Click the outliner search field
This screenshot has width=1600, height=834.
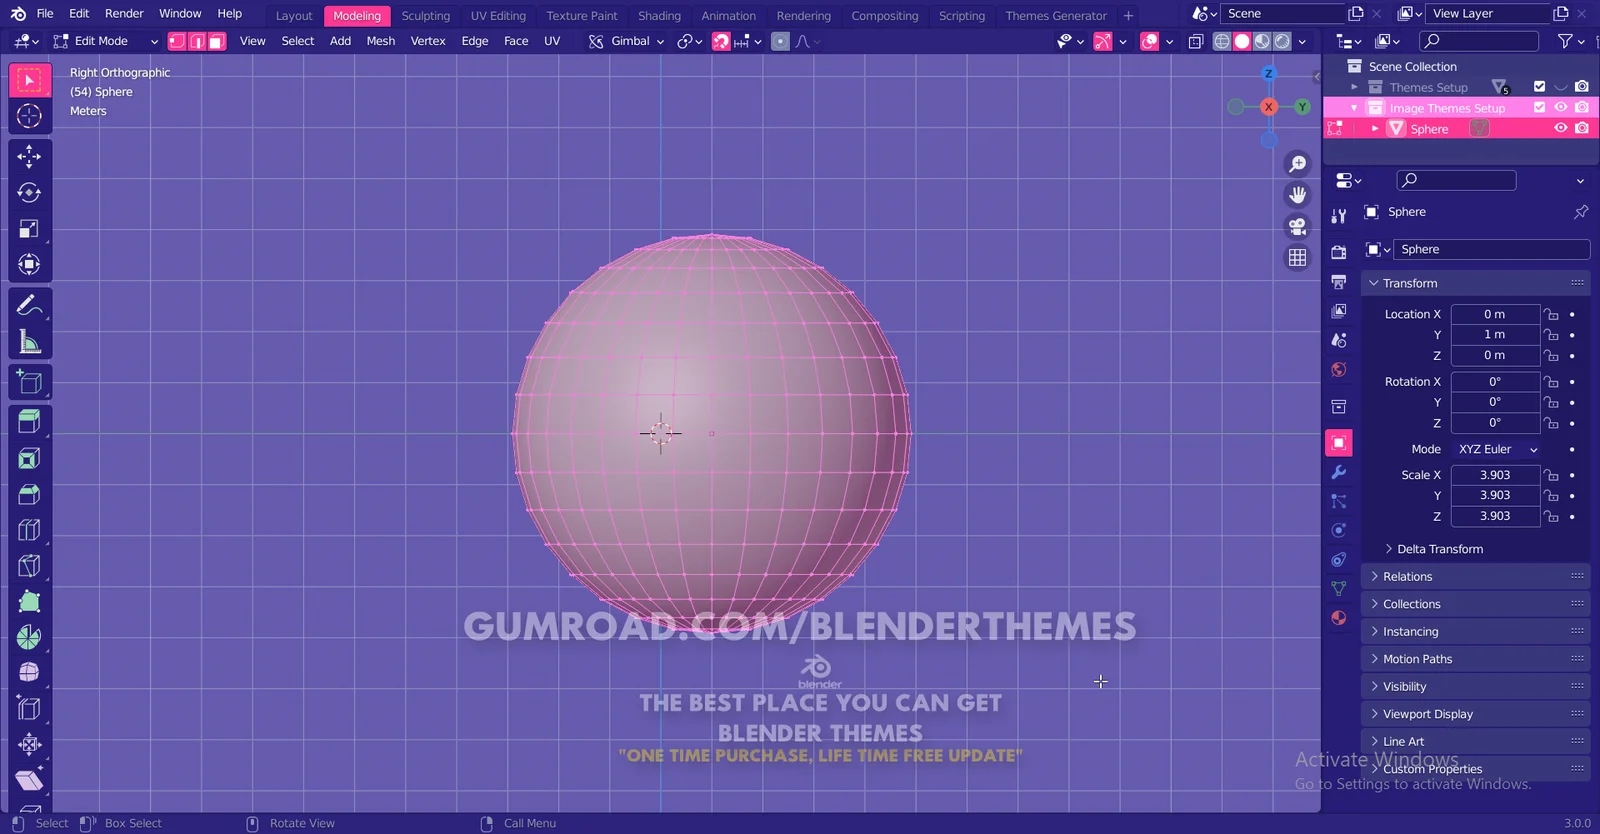point(1478,41)
